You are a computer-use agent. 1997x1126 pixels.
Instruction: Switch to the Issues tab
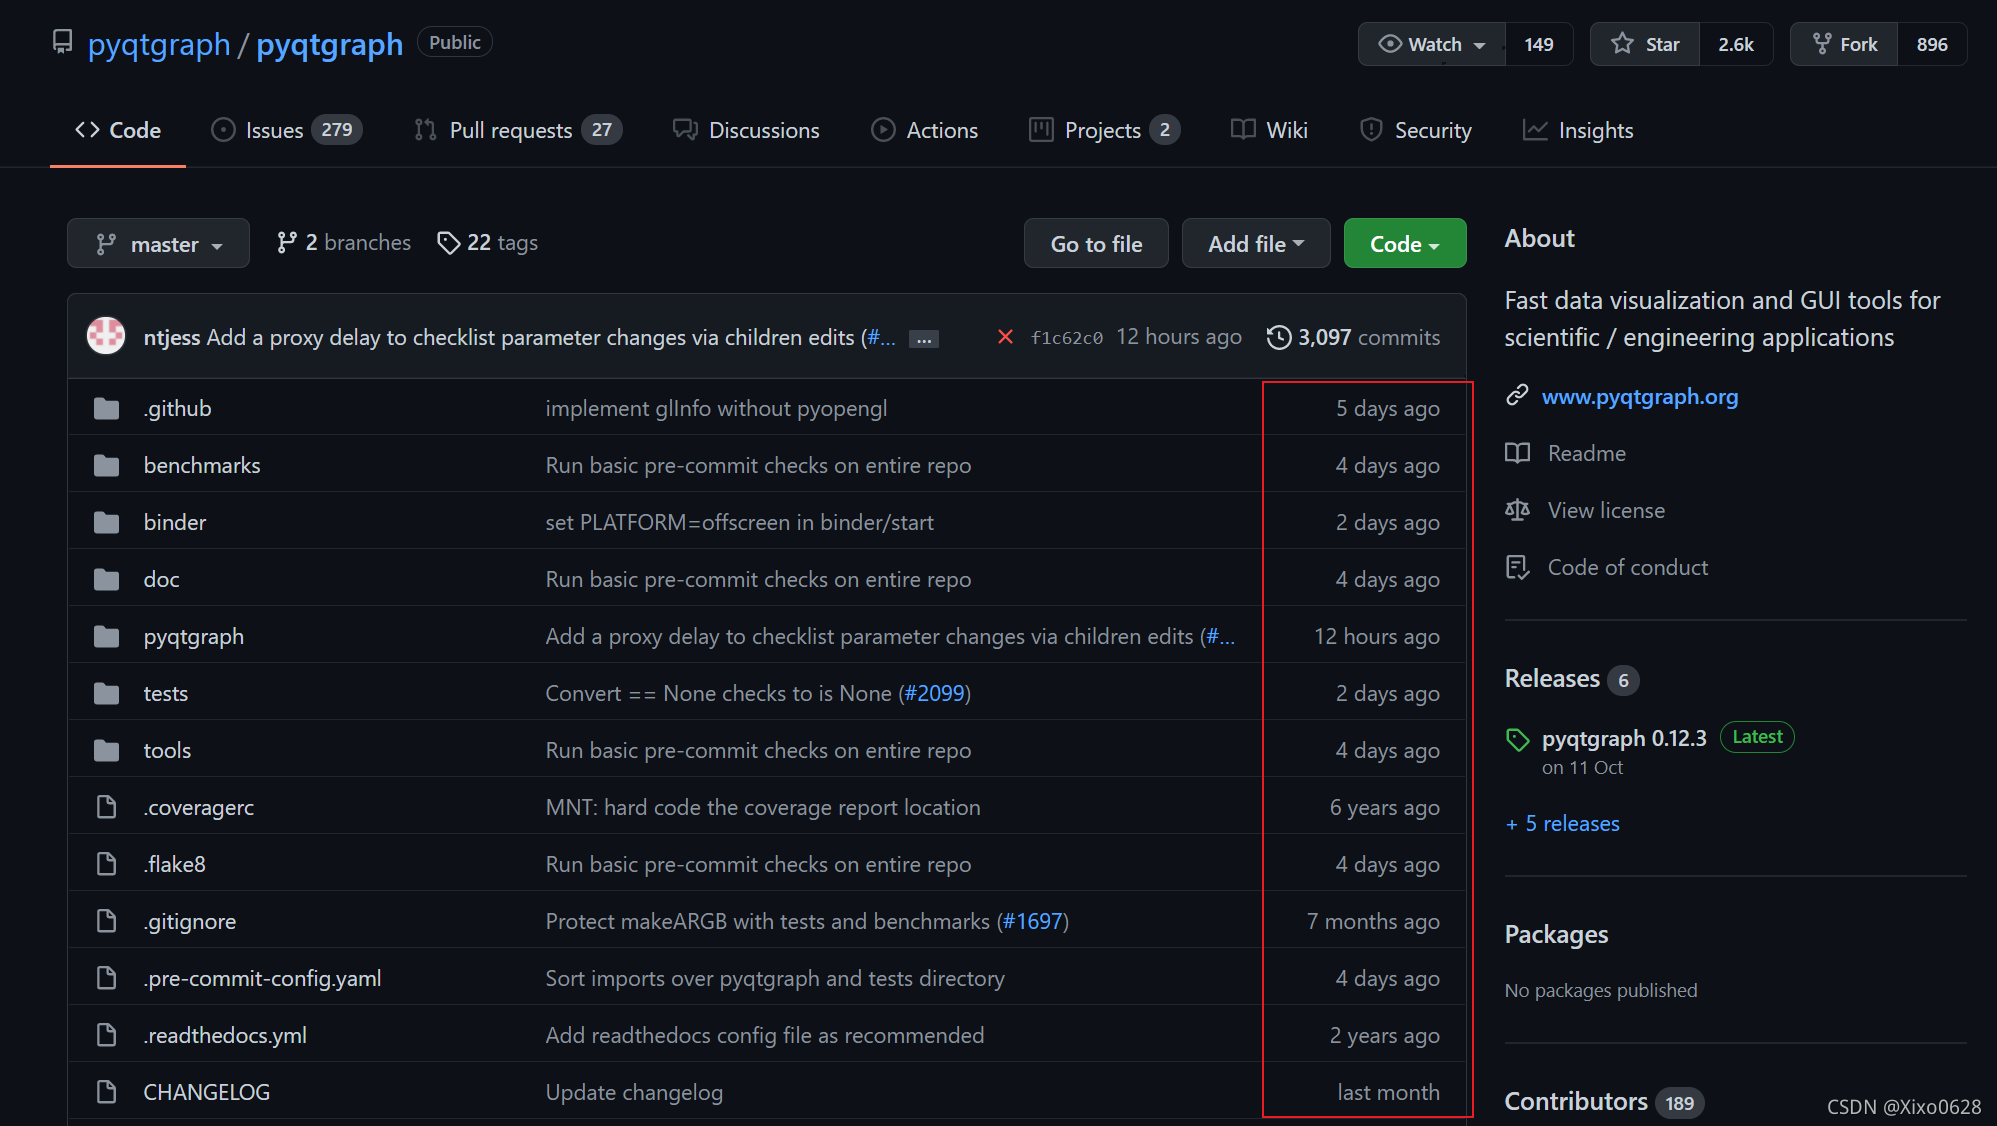click(274, 130)
